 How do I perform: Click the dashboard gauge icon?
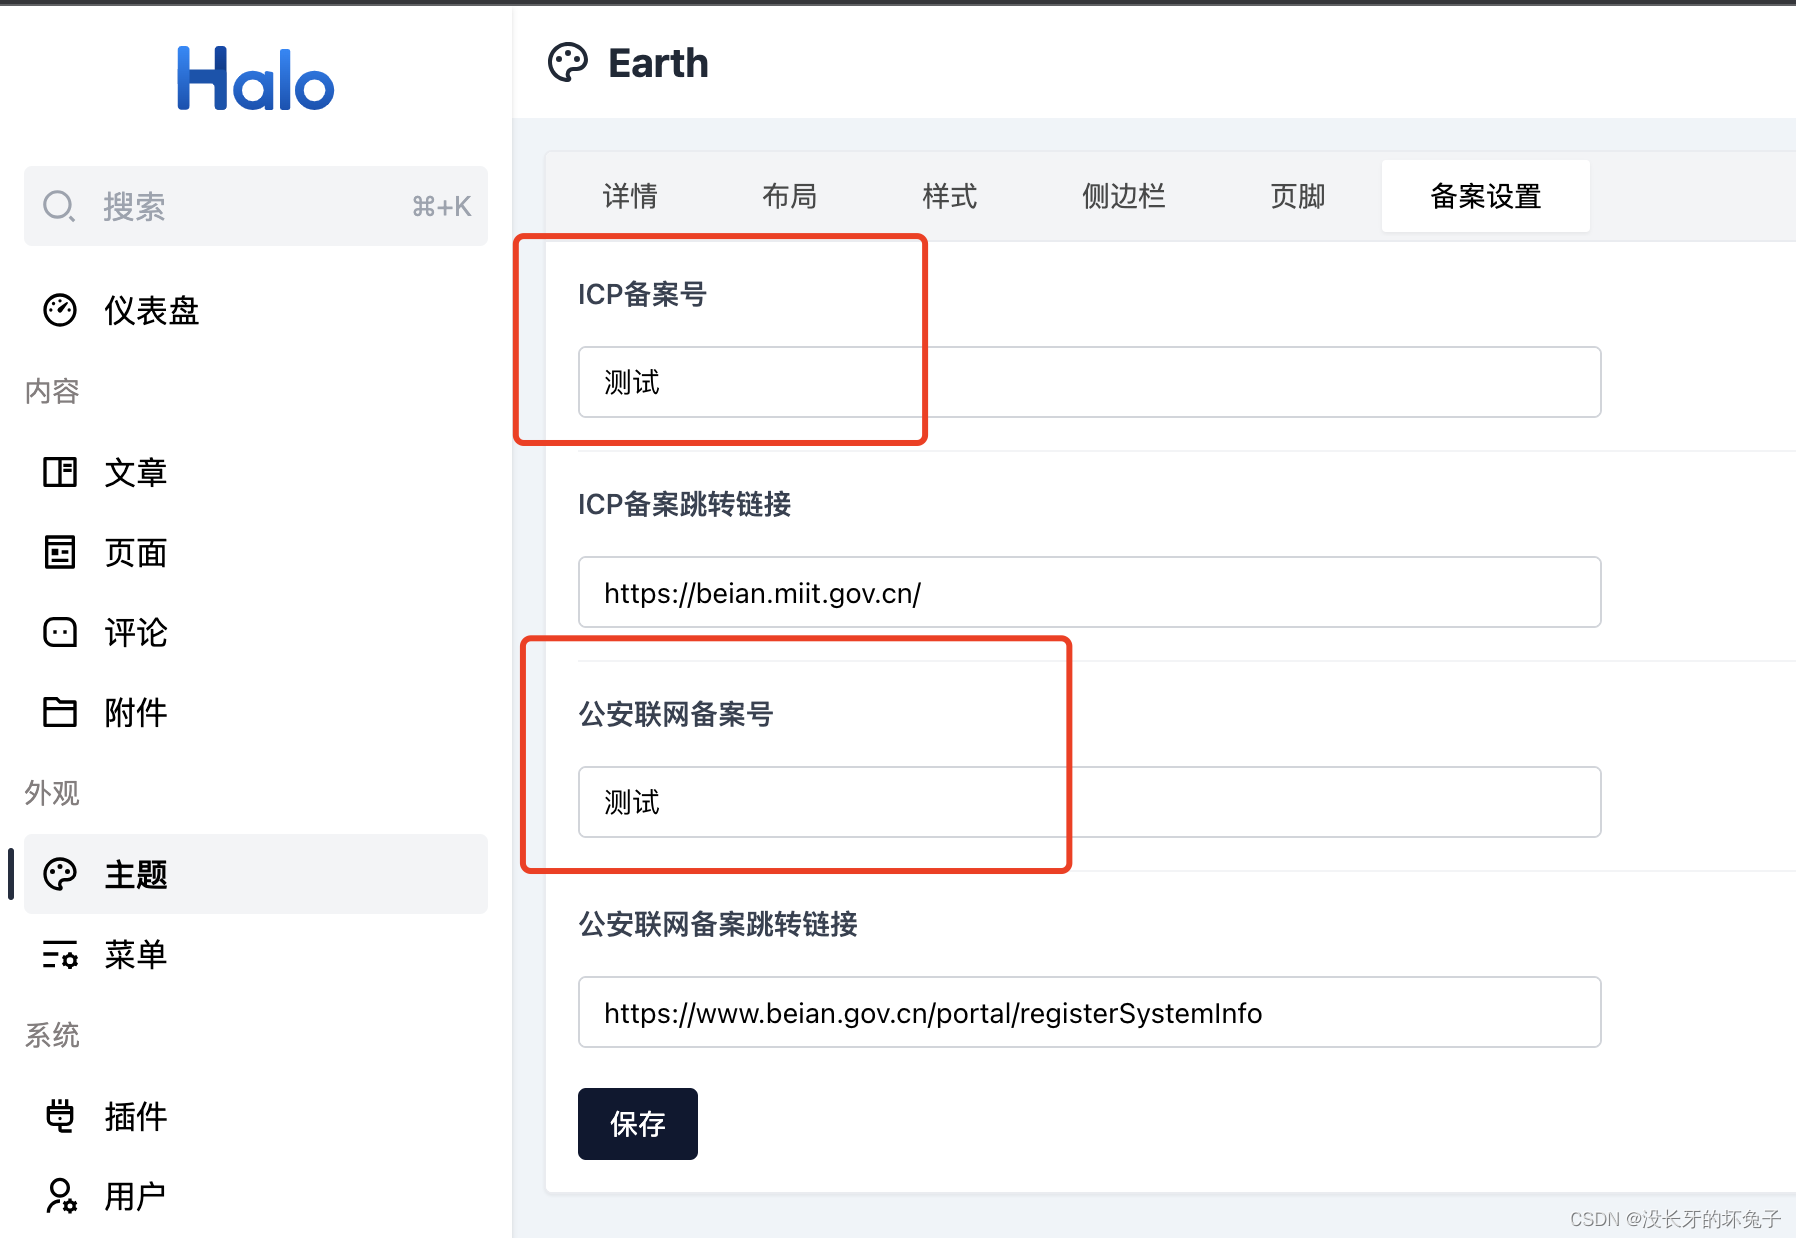[60, 310]
